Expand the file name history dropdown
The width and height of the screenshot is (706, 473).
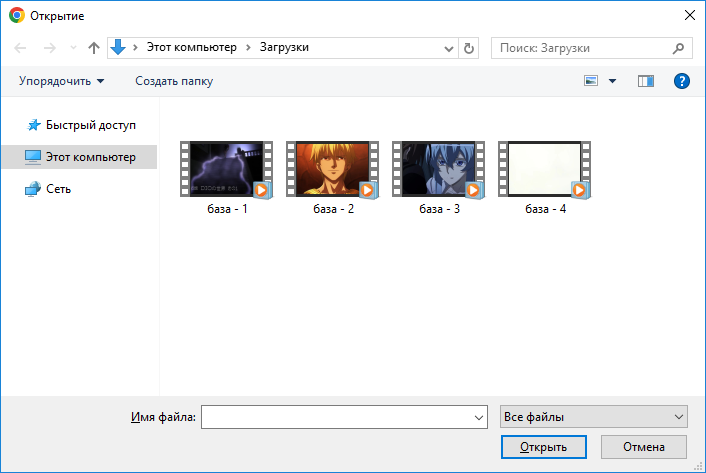[x=477, y=417]
